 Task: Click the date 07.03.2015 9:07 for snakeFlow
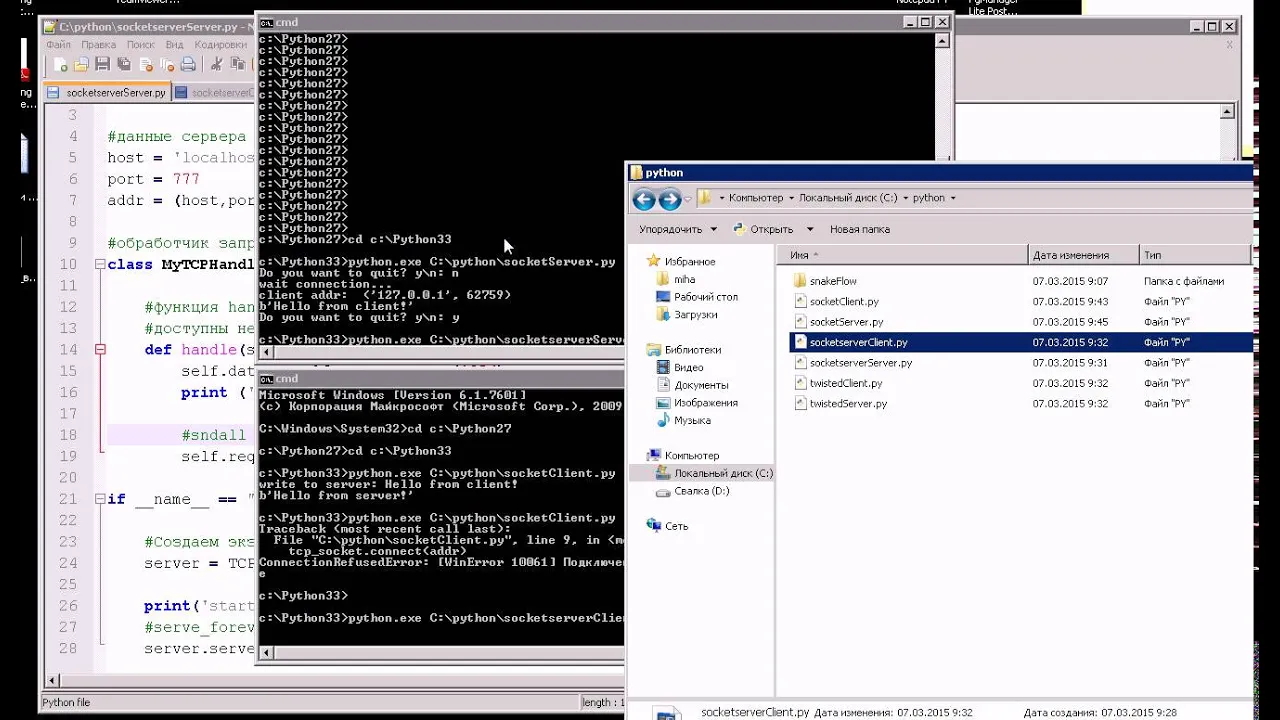1070,281
